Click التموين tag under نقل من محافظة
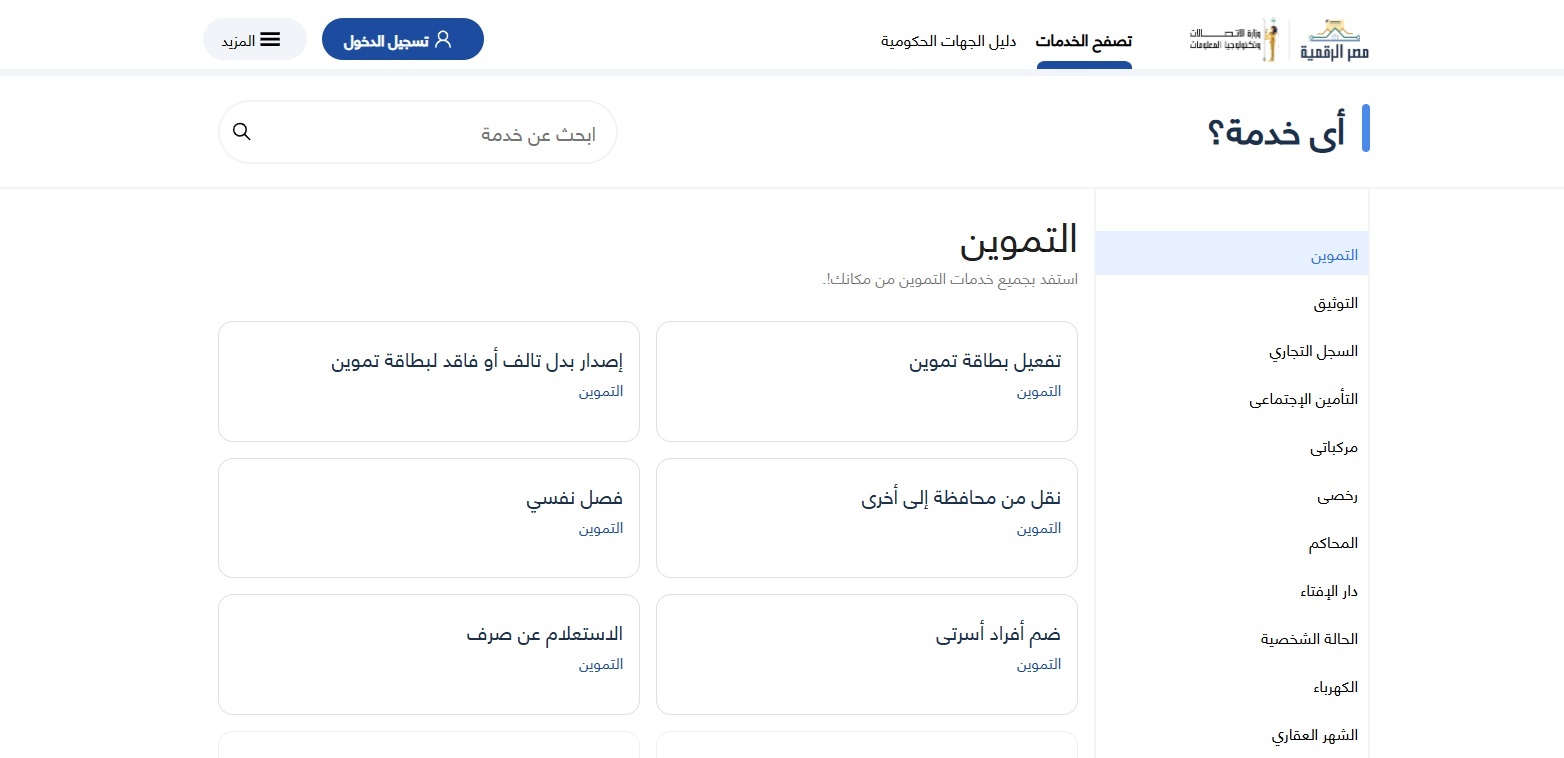 tap(1039, 528)
